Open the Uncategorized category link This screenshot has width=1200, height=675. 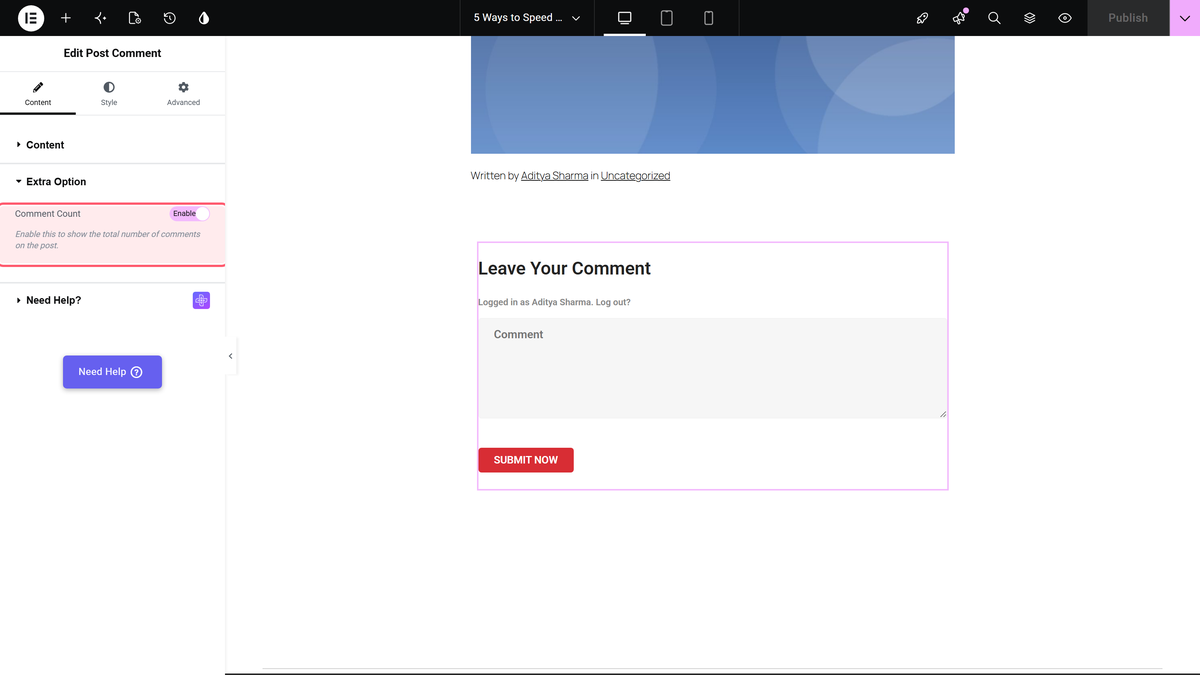(635, 176)
